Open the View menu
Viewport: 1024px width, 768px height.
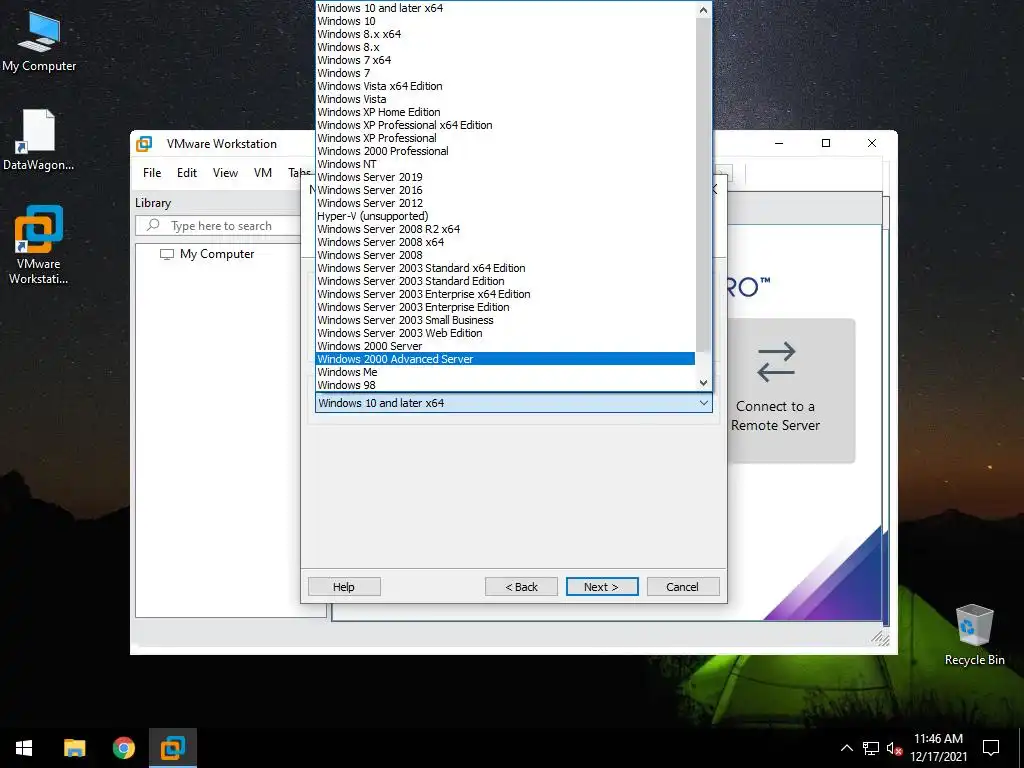point(225,172)
